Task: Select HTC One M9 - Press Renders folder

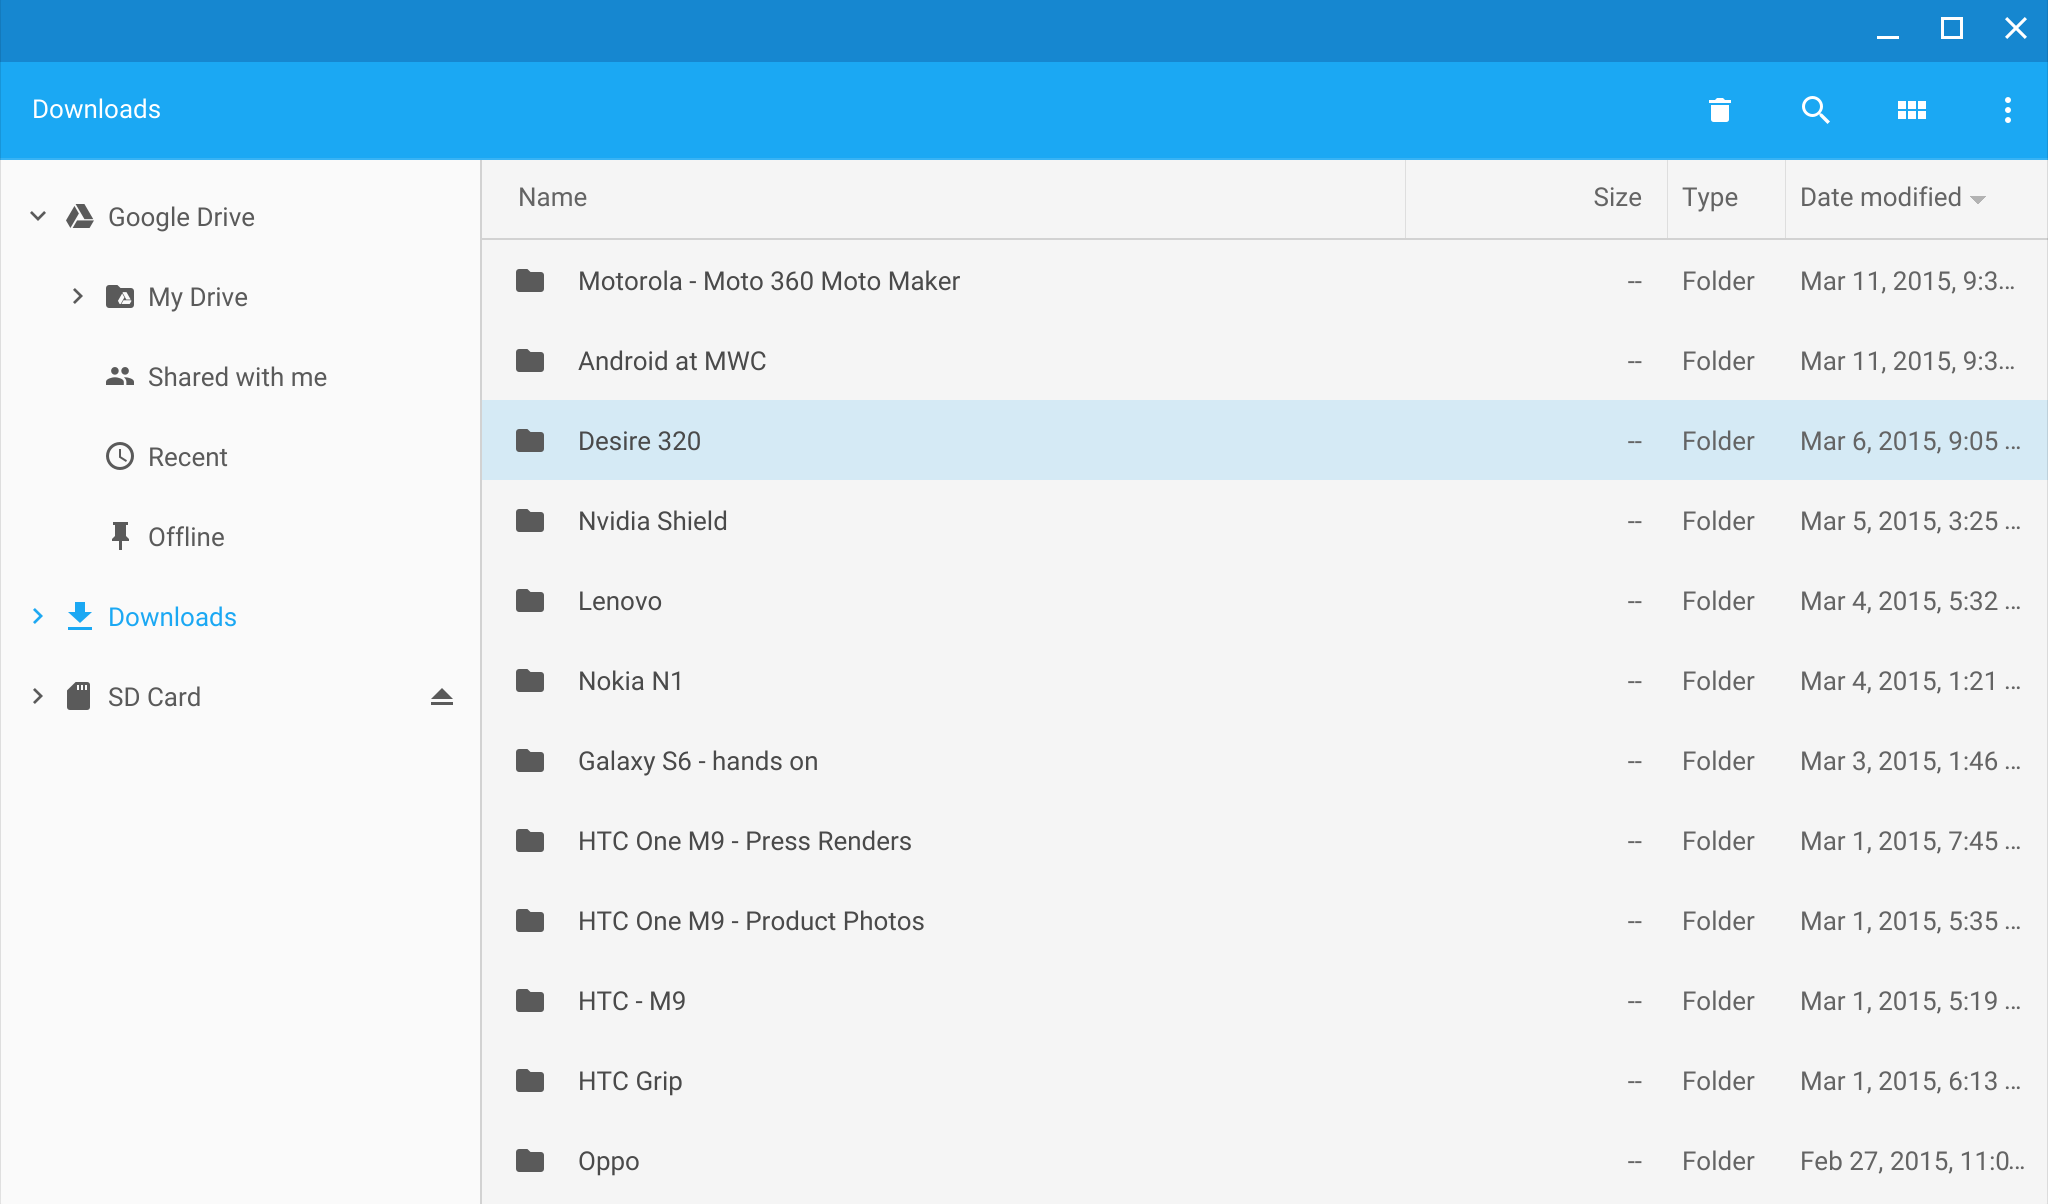Action: [x=744, y=841]
